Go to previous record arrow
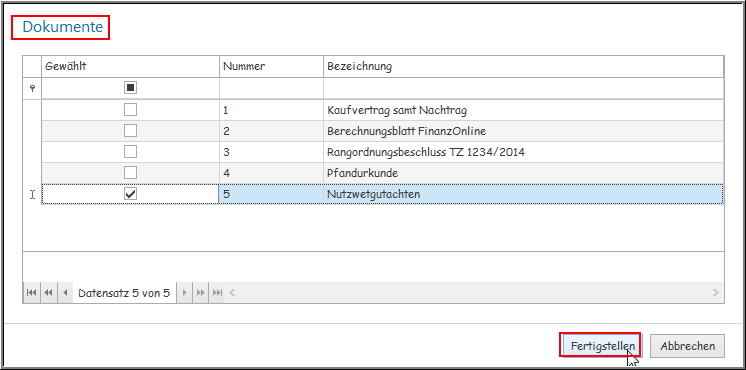 [65, 292]
